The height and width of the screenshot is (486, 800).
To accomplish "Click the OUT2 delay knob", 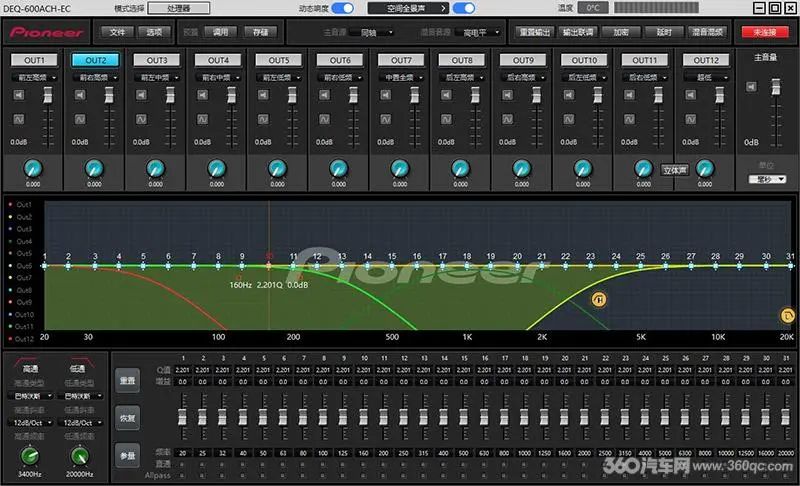I will point(94,168).
